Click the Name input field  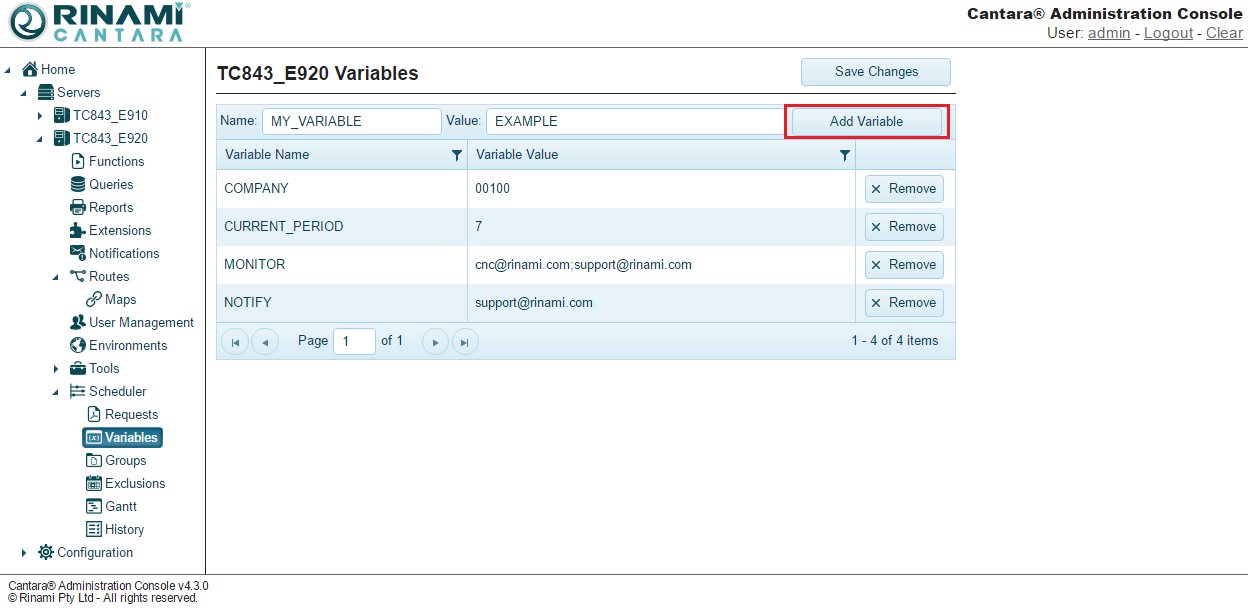click(351, 121)
